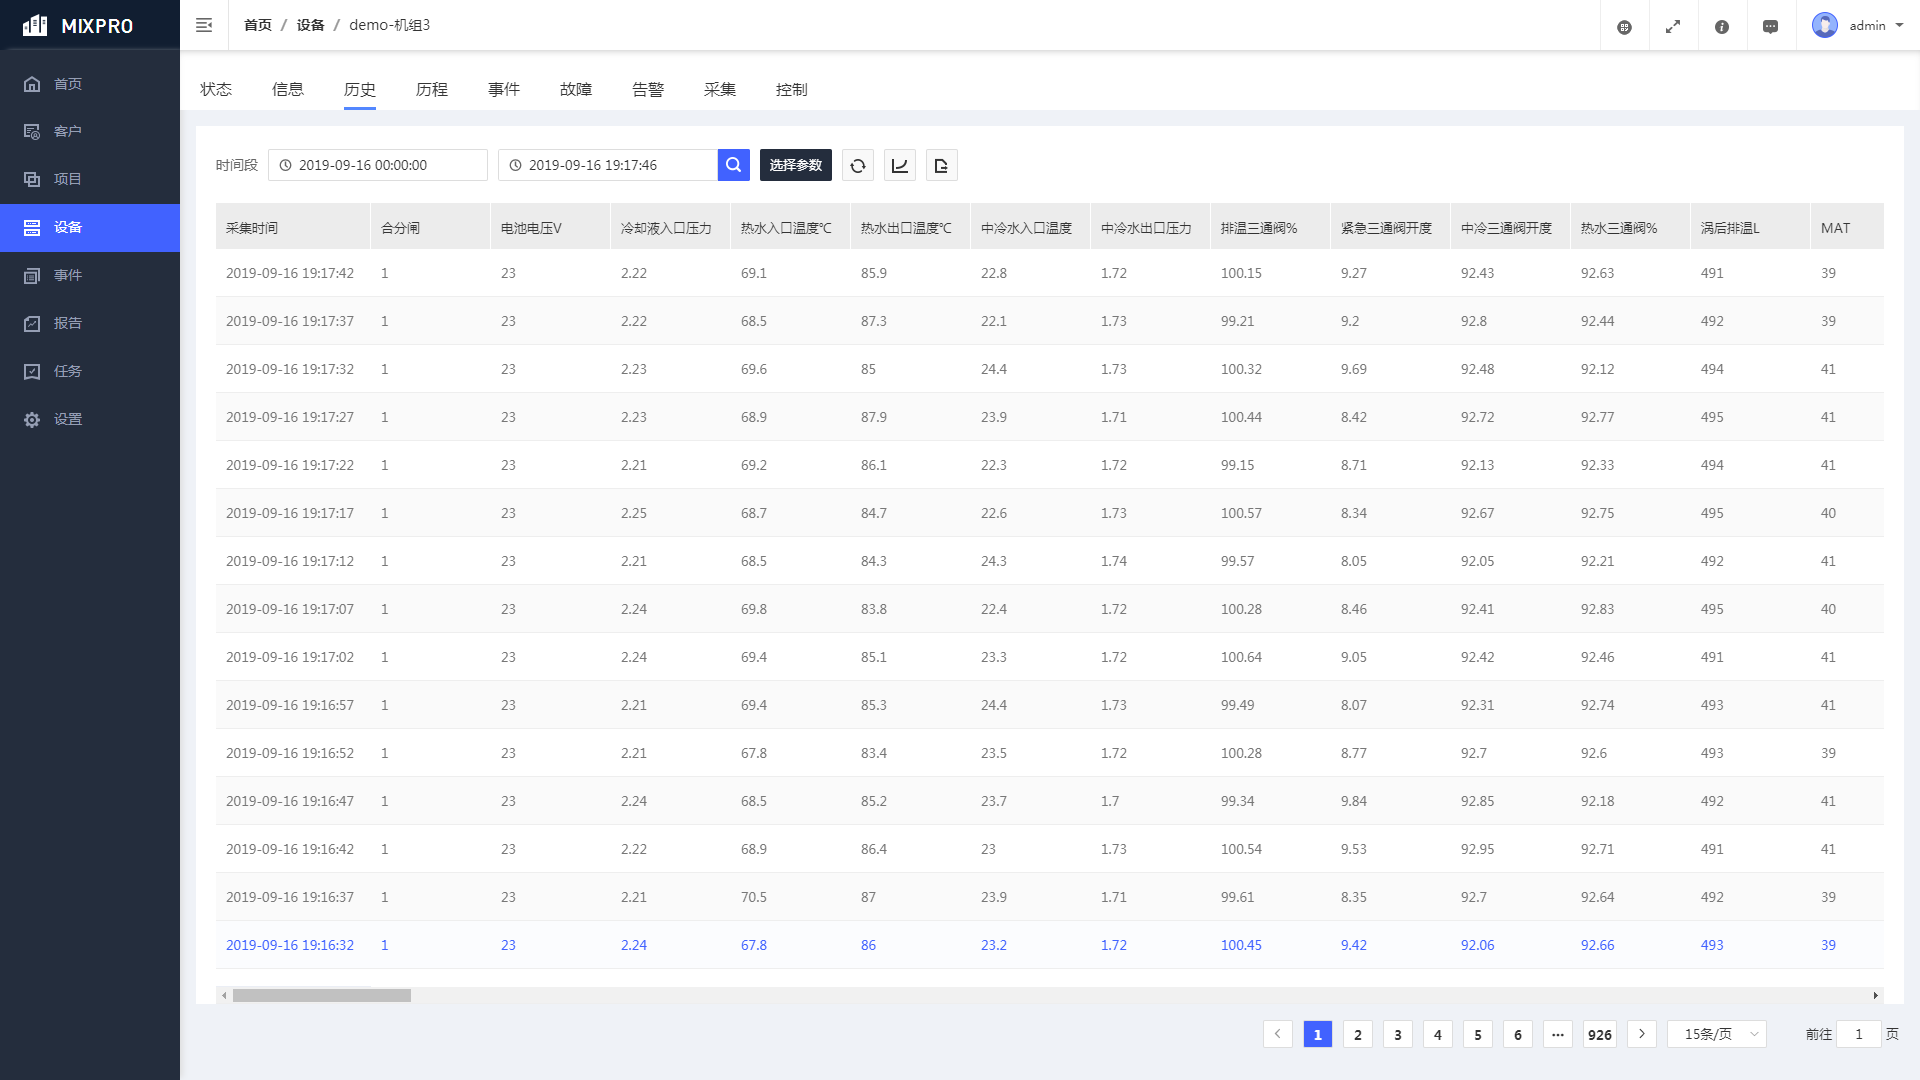The width and height of the screenshot is (1920, 1080).
Task: Open the message chat icon
Action: [x=1770, y=27]
